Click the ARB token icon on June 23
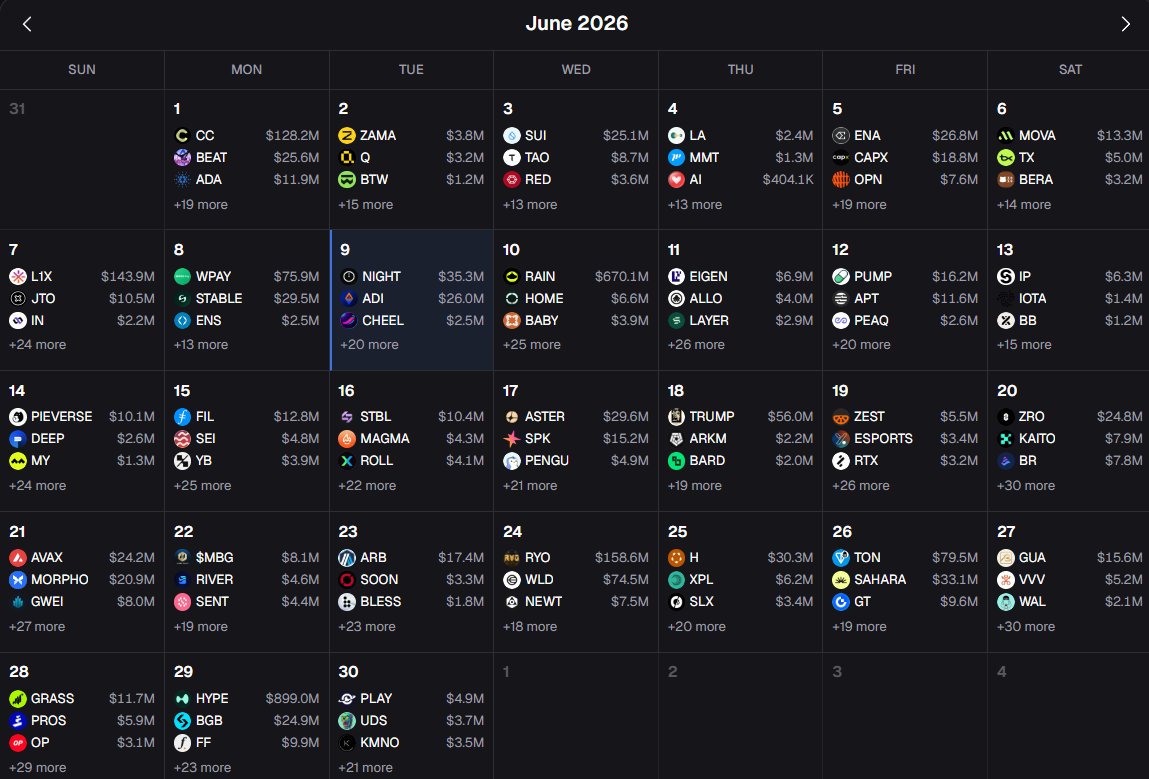This screenshot has height=779, width=1149. [x=347, y=558]
